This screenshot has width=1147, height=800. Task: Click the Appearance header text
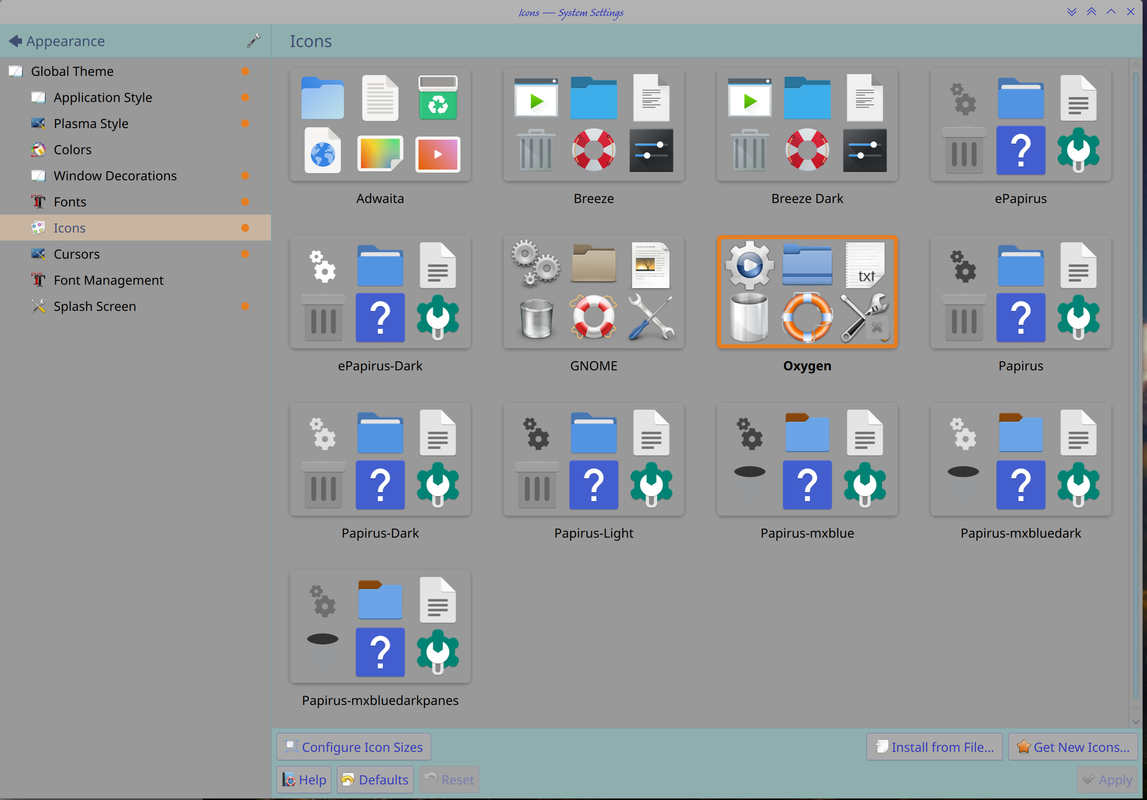[65, 41]
